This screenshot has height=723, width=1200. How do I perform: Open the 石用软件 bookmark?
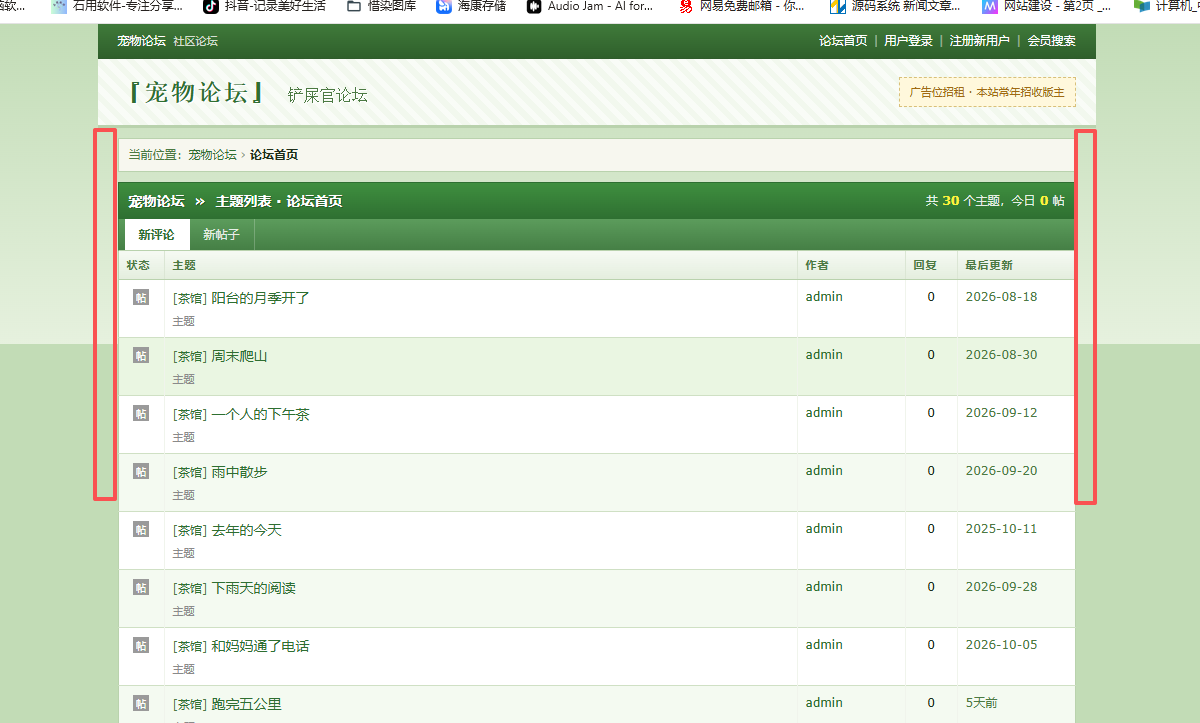[x=118, y=6]
